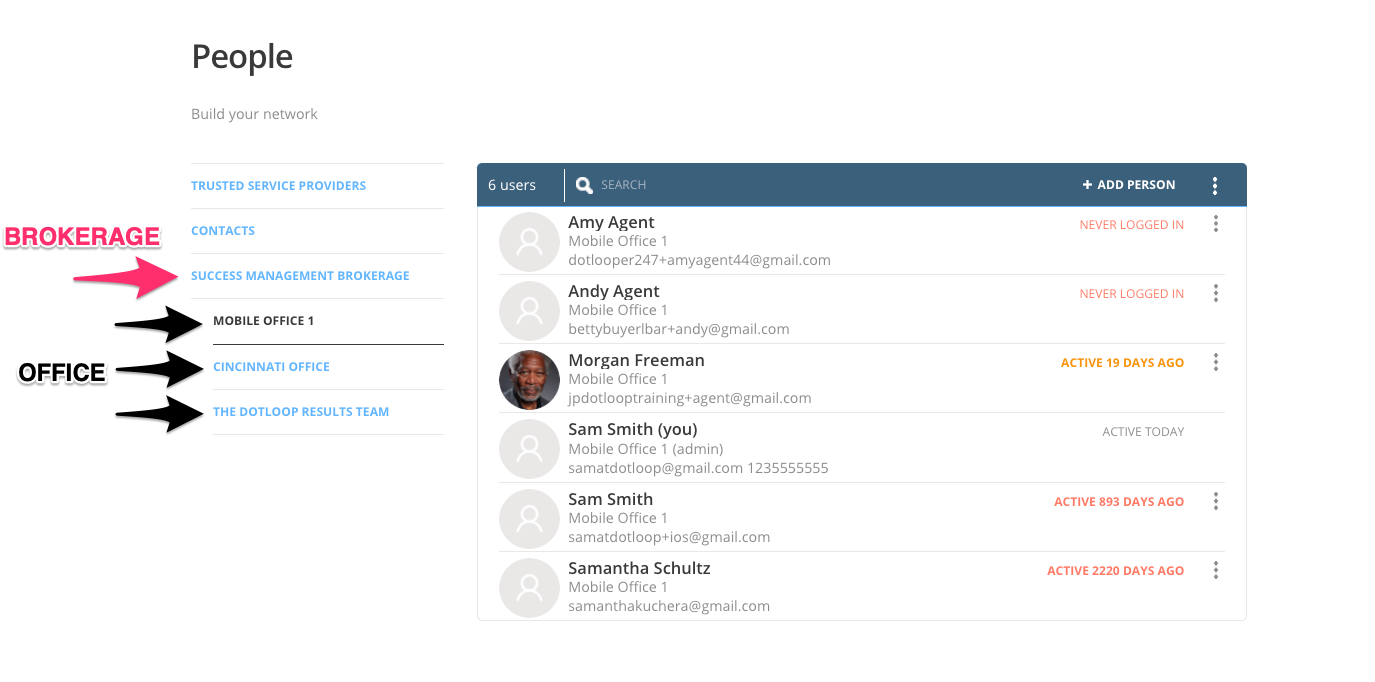Click Sam Smith (you) avatar icon
This screenshot has height=682, width=1375.
[529, 449]
